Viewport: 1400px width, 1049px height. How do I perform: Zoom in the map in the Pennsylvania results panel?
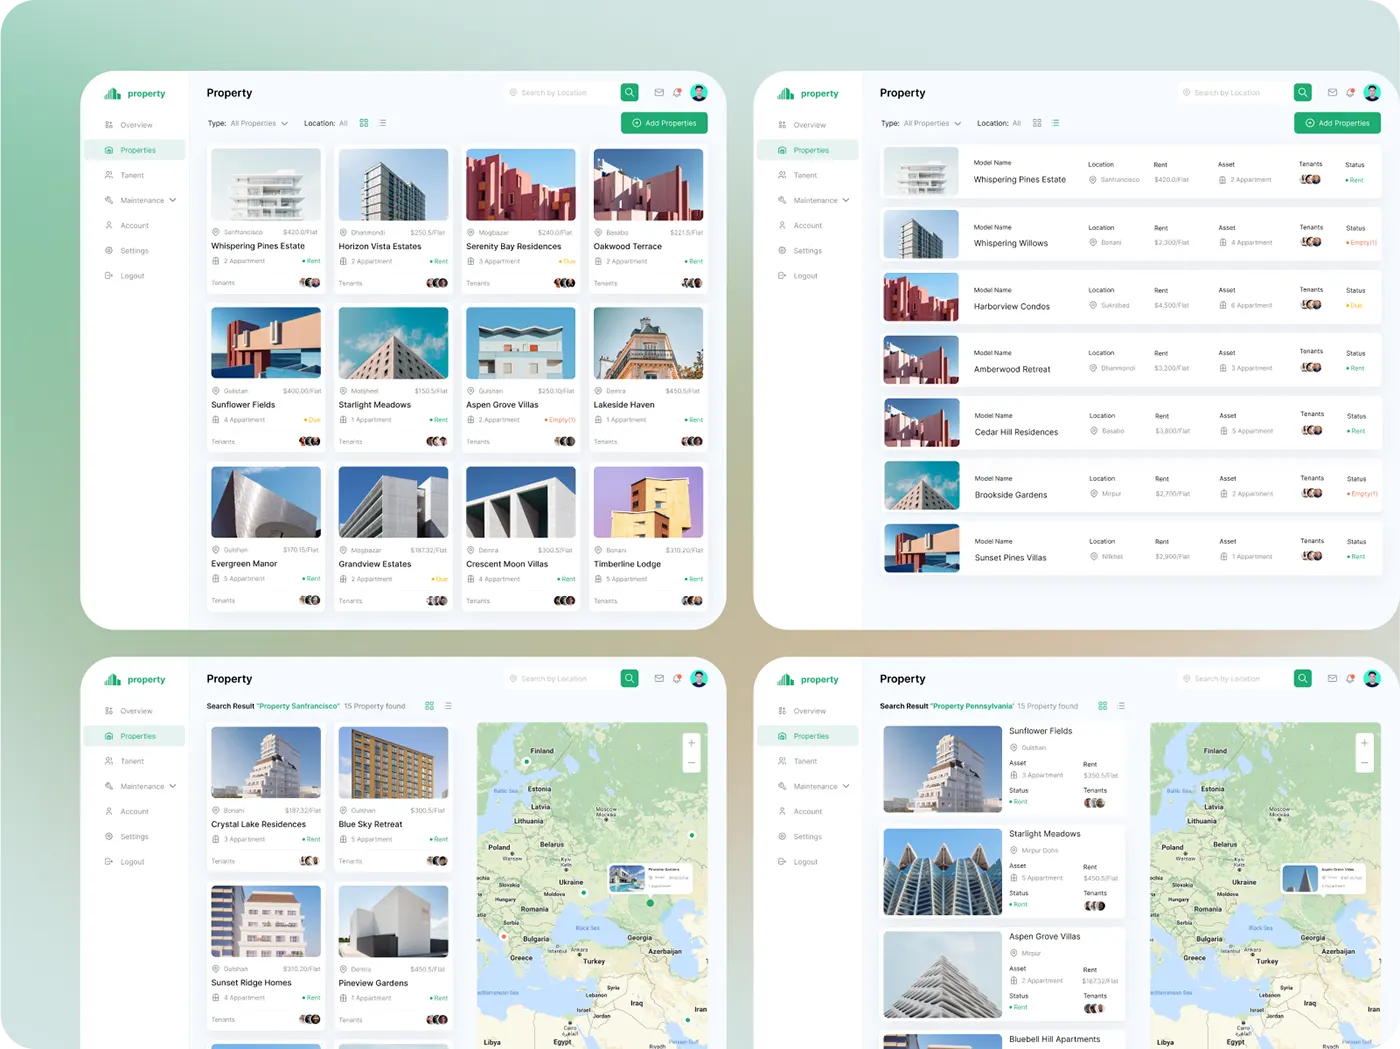[x=1364, y=743]
